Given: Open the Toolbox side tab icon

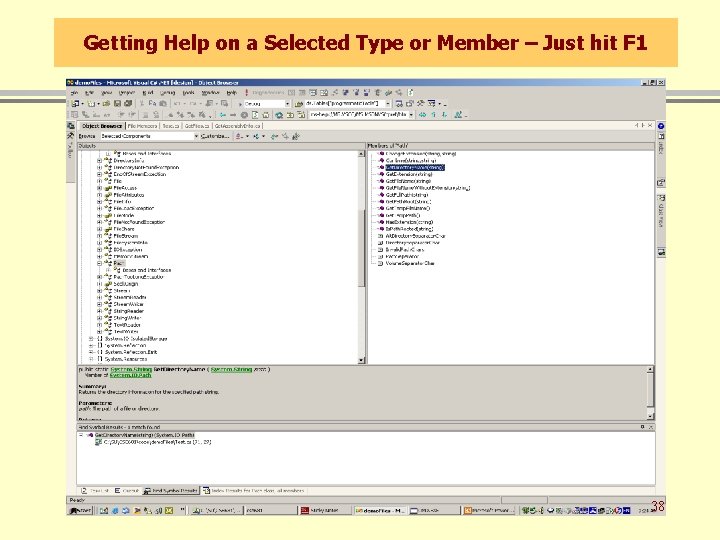Looking at the screenshot, I should [x=71, y=136].
